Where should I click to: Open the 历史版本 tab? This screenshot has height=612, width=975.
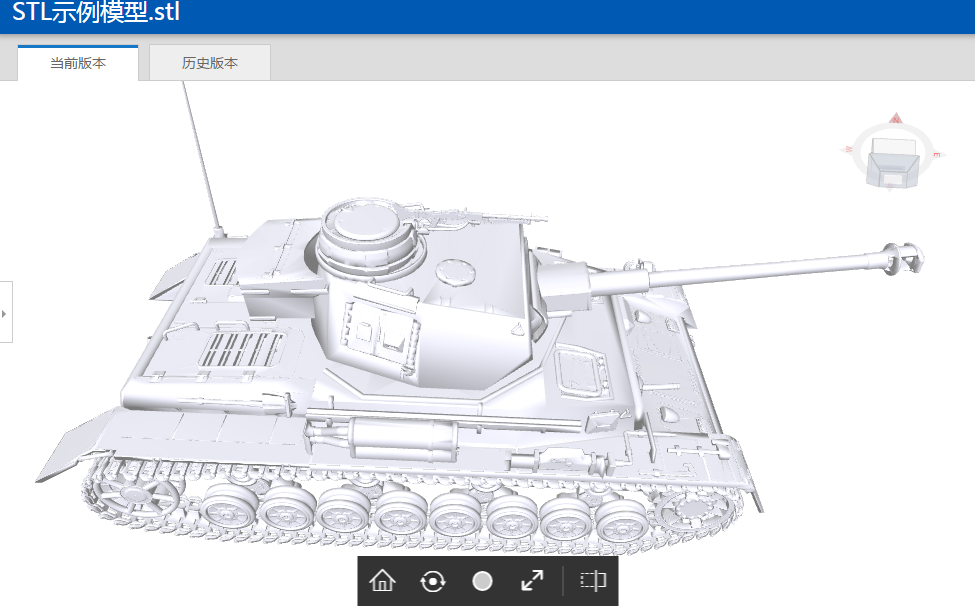[x=210, y=63]
